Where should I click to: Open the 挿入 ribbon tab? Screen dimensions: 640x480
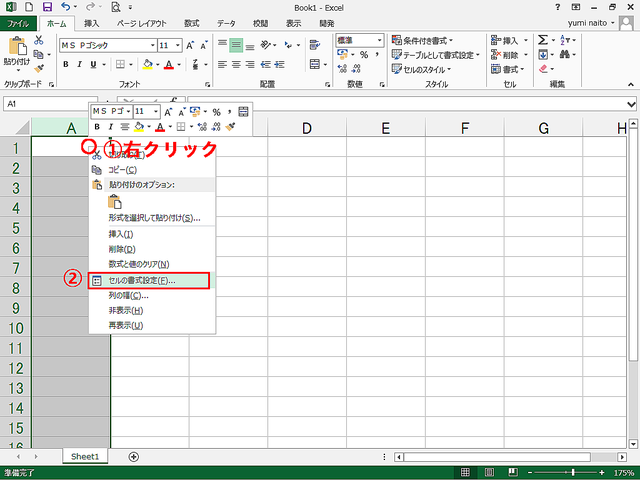pos(91,22)
